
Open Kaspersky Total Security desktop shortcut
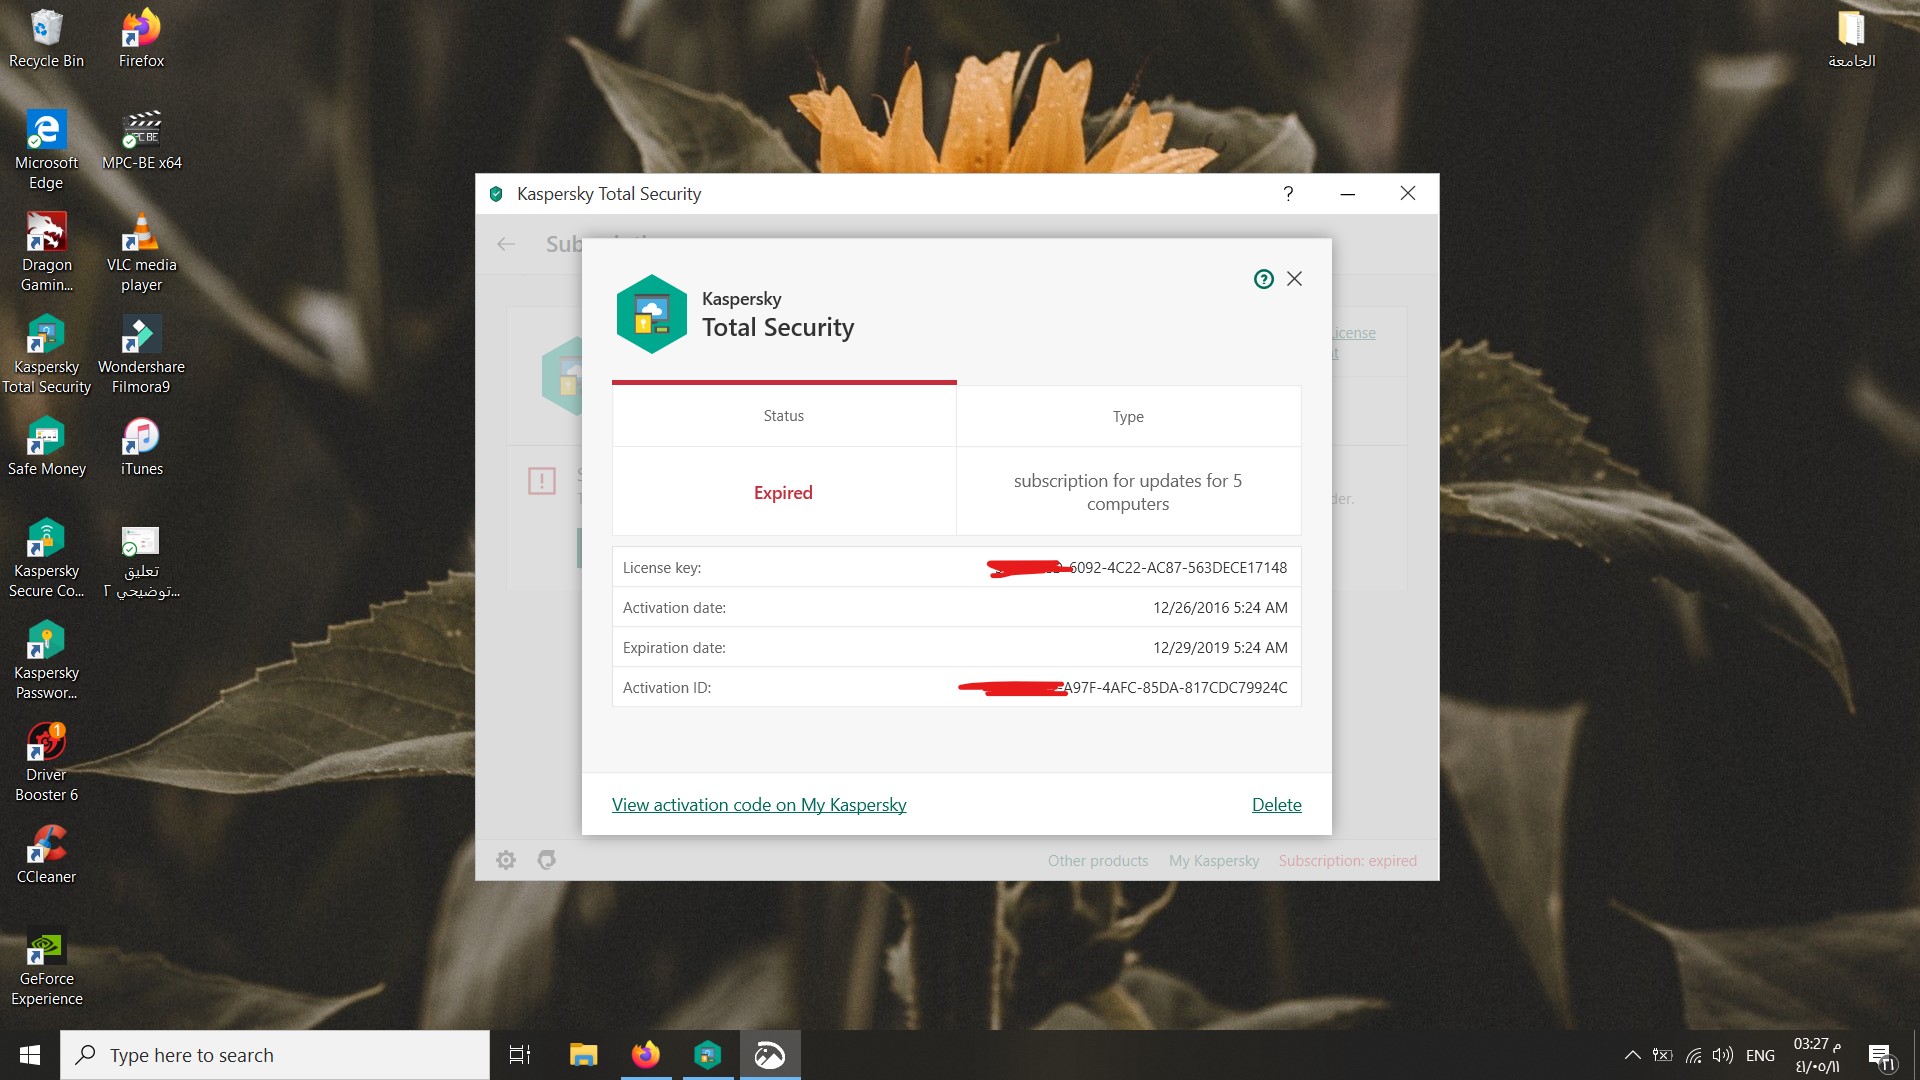(x=46, y=354)
